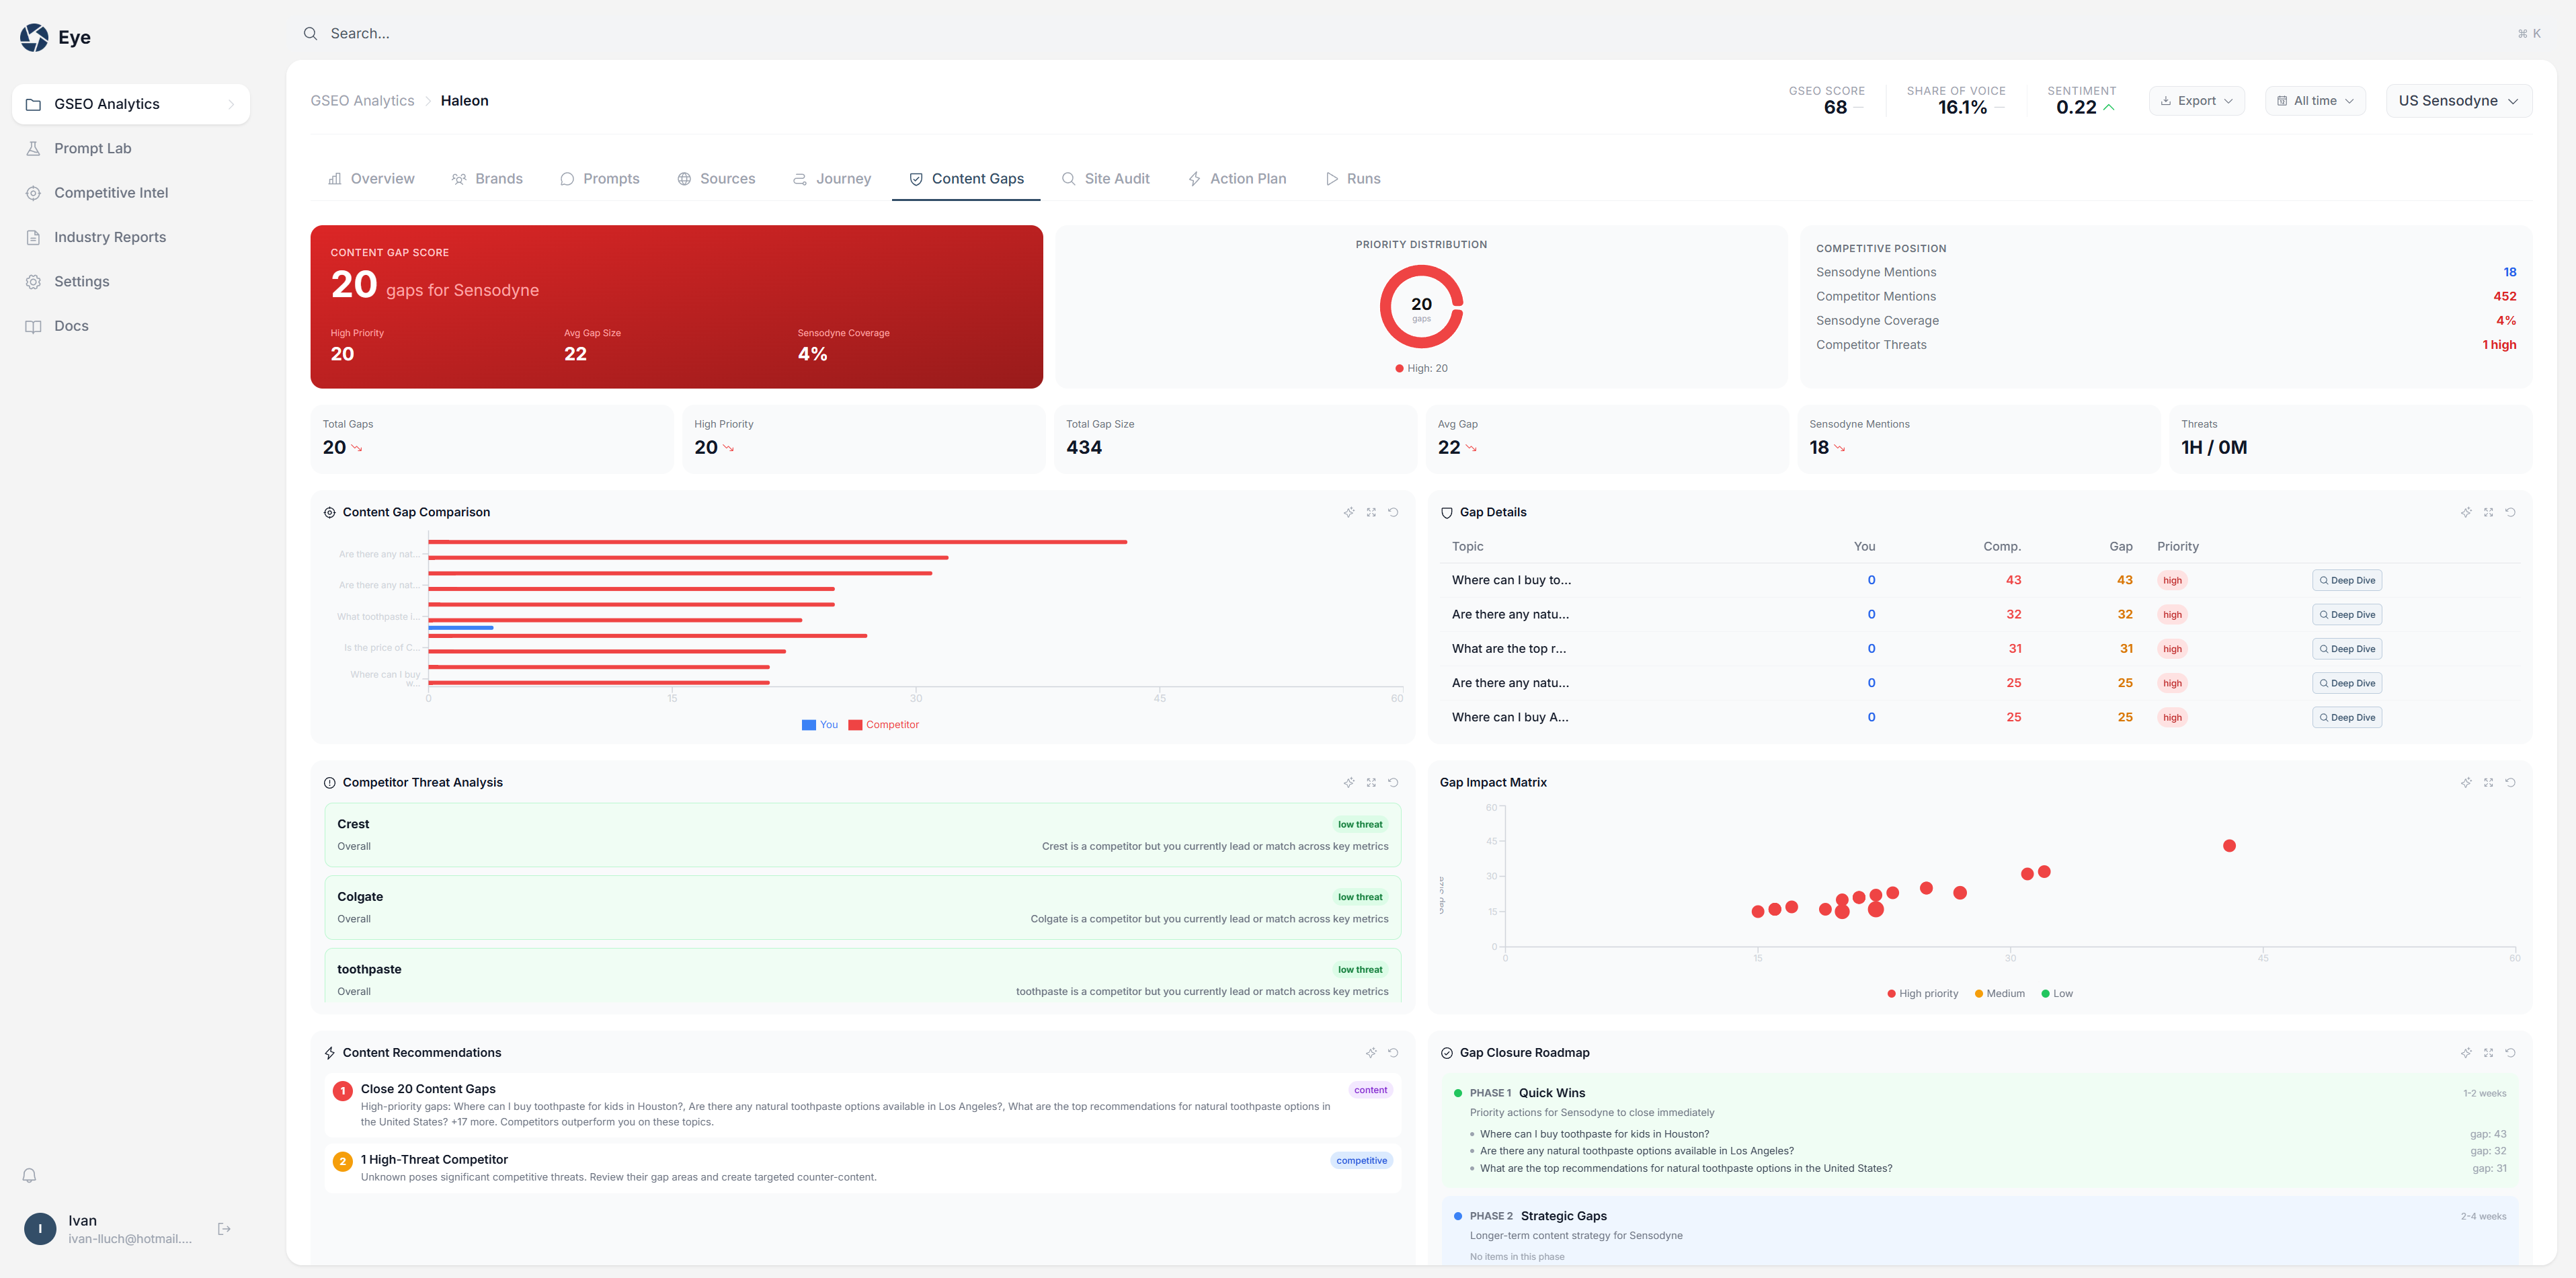The image size is (2576, 1278).
Task: Click the AI sparkle icon in Gap Details panel
Action: click(x=2466, y=512)
